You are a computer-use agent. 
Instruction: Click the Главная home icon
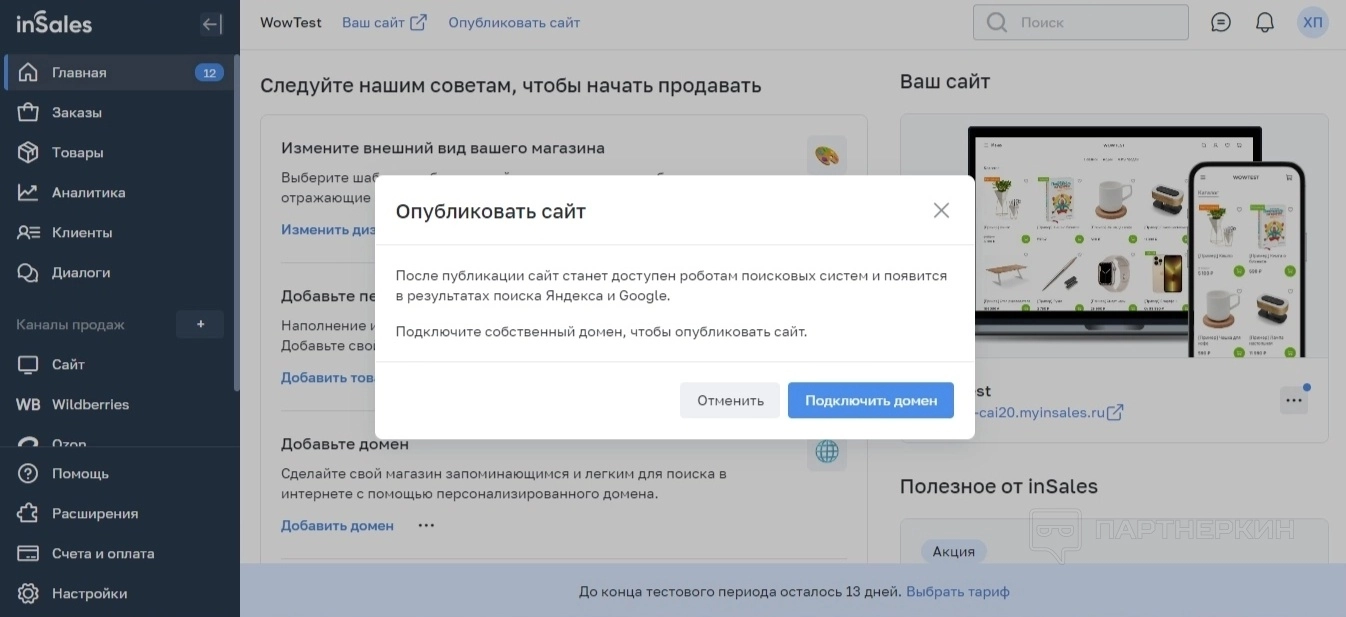coord(28,72)
